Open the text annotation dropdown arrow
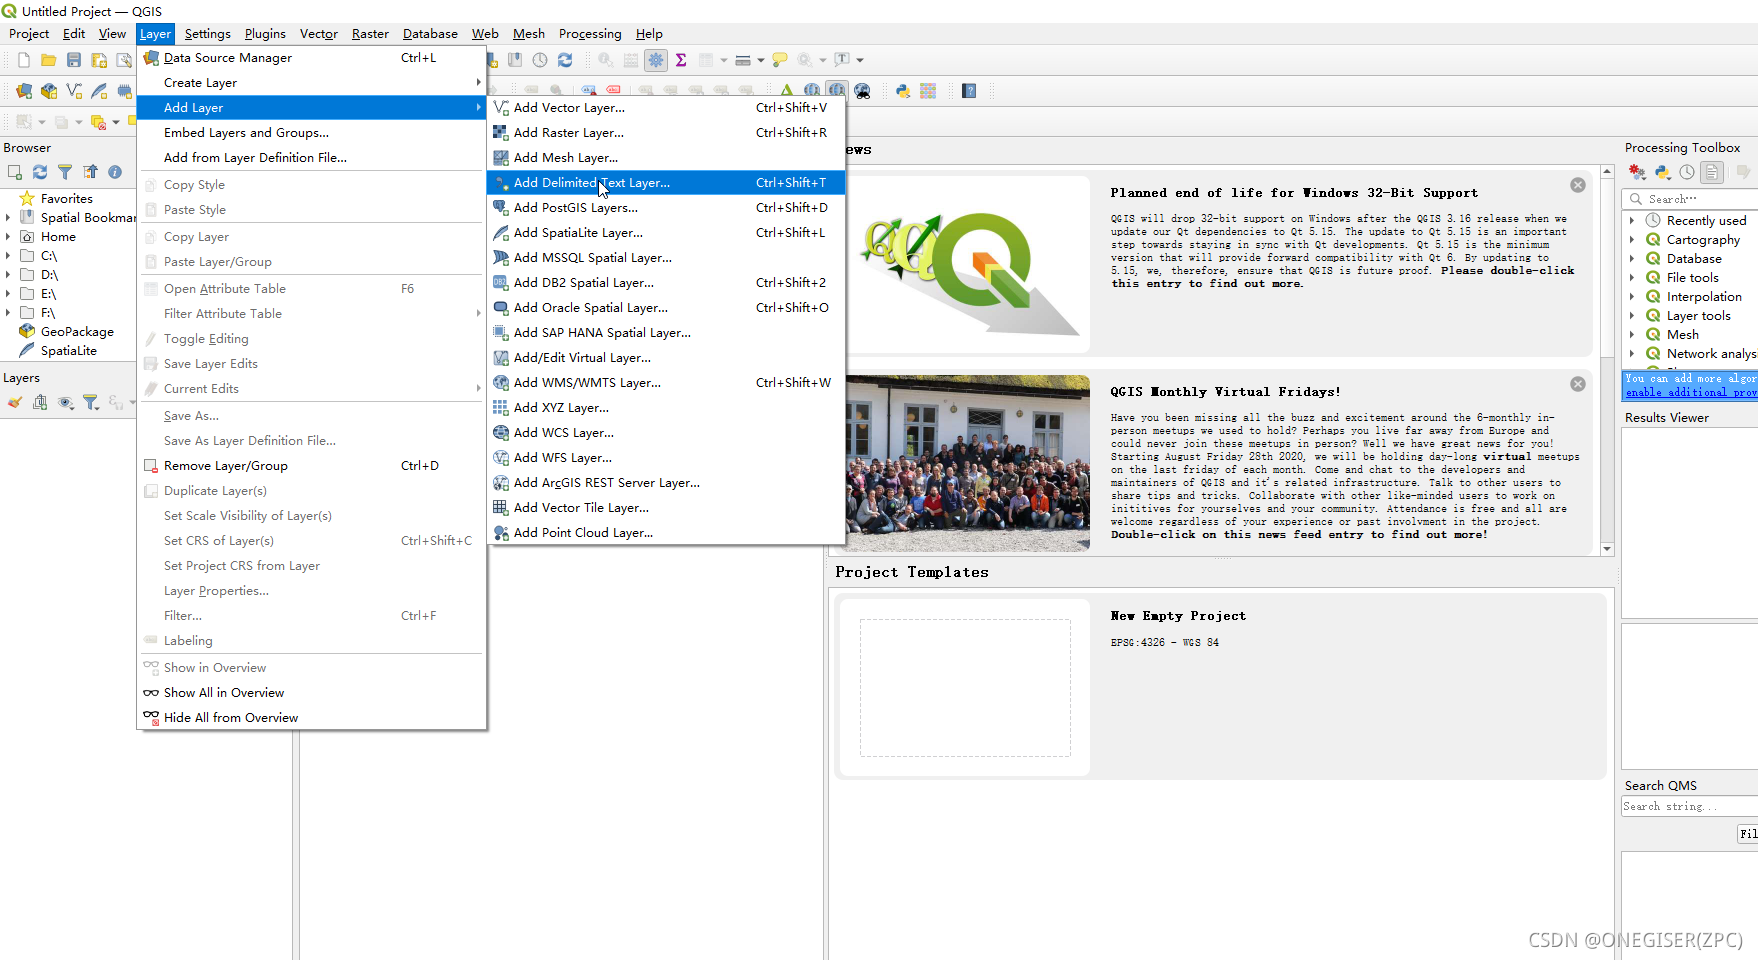The height and width of the screenshot is (960, 1758). click(x=860, y=60)
